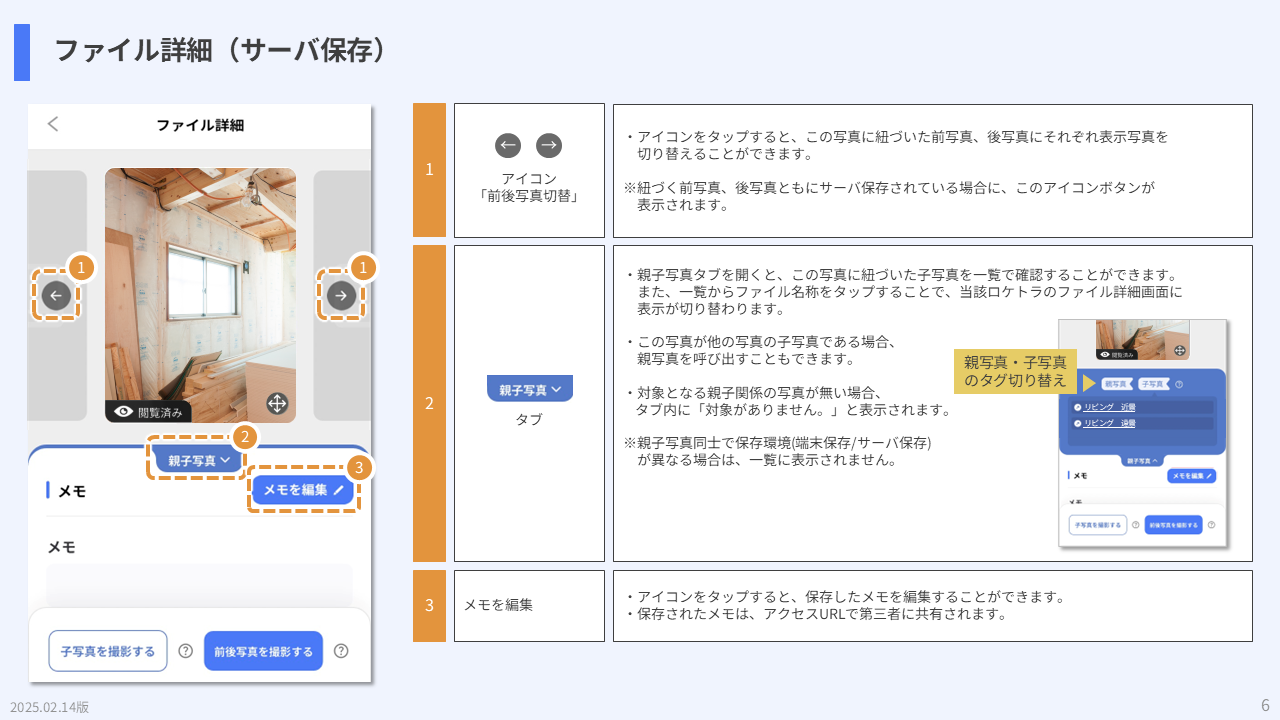Click the slide title ファイル詳細（サーバ保存）
The height and width of the screenshot is (720, 1280).
[x=220, y=51]
